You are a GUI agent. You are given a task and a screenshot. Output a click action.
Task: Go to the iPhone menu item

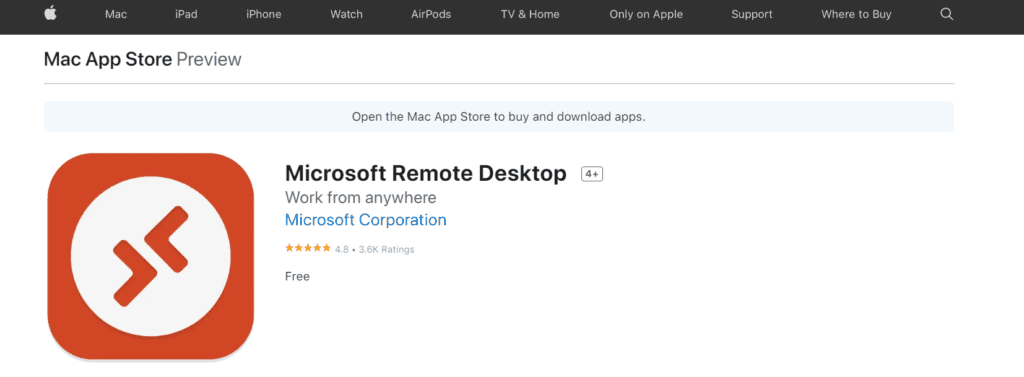click(263, 14)
